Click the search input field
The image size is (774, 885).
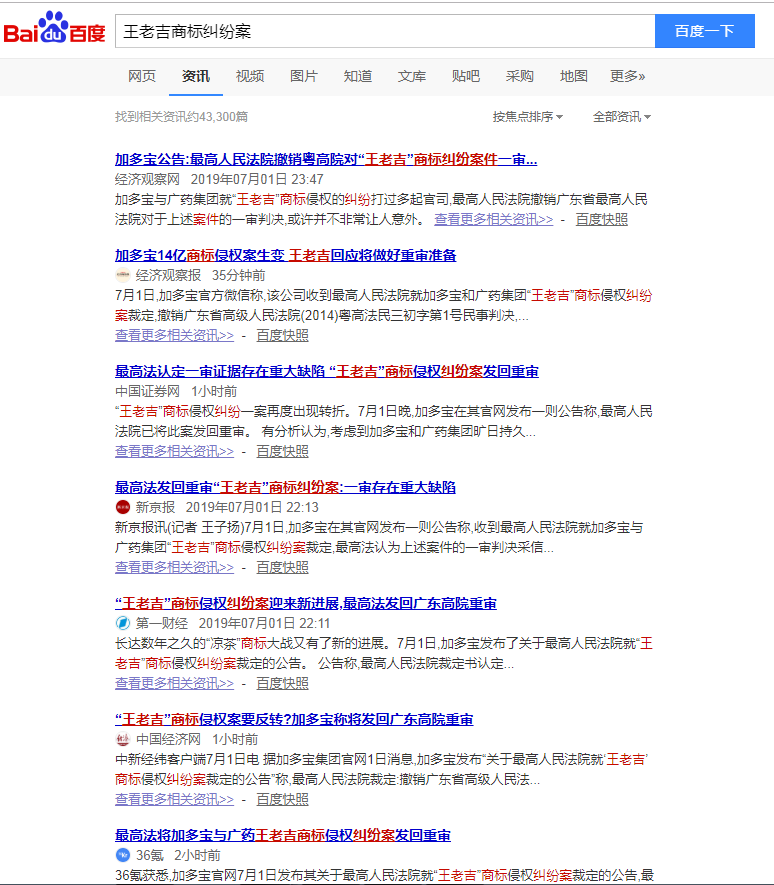click(385, 31)
